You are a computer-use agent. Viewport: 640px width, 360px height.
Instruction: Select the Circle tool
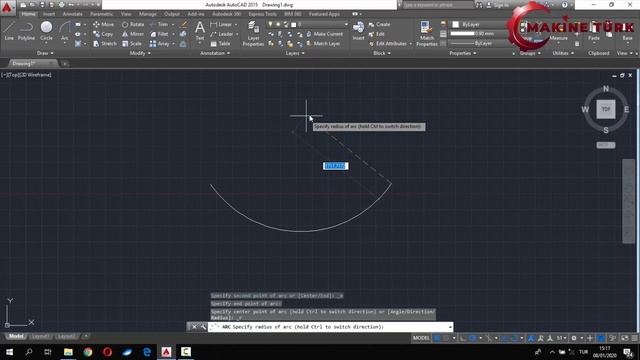(46, 31)
